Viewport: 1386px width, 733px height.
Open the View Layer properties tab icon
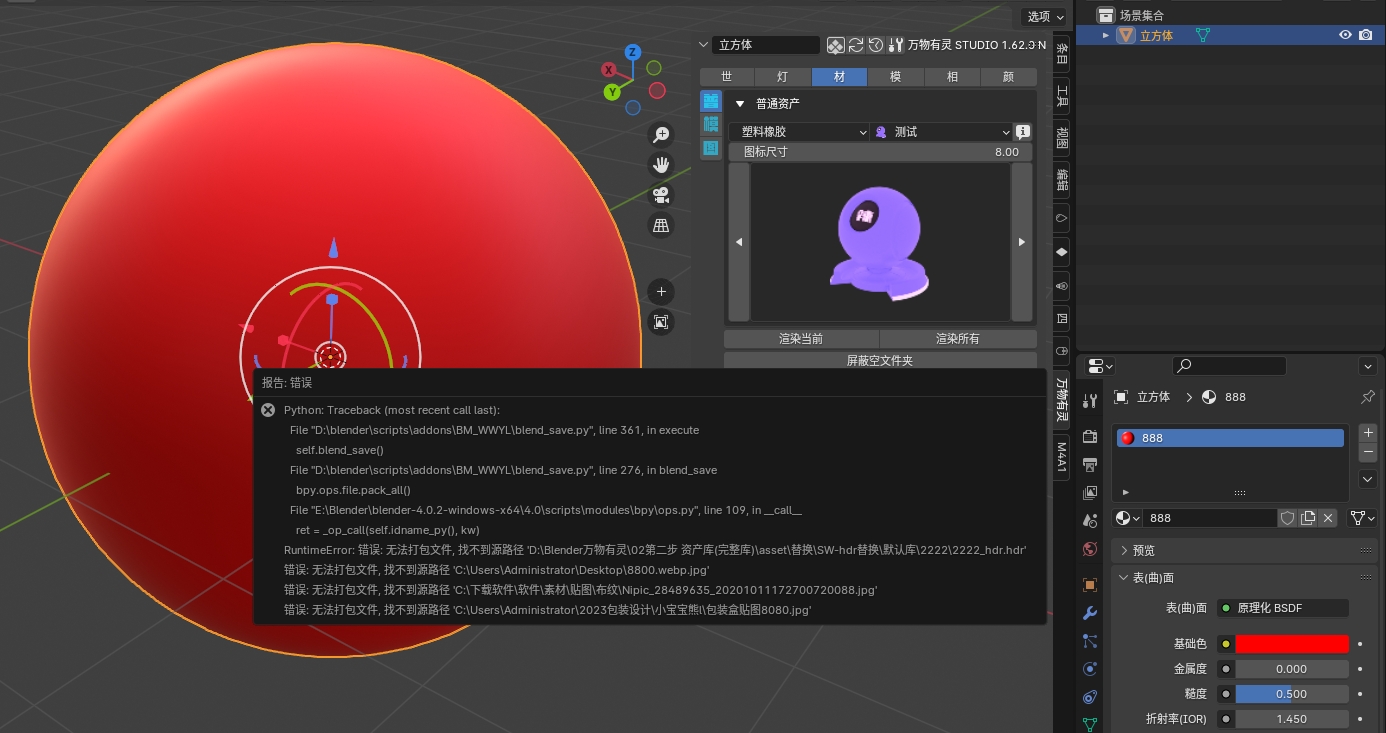tap(1090, 492)
